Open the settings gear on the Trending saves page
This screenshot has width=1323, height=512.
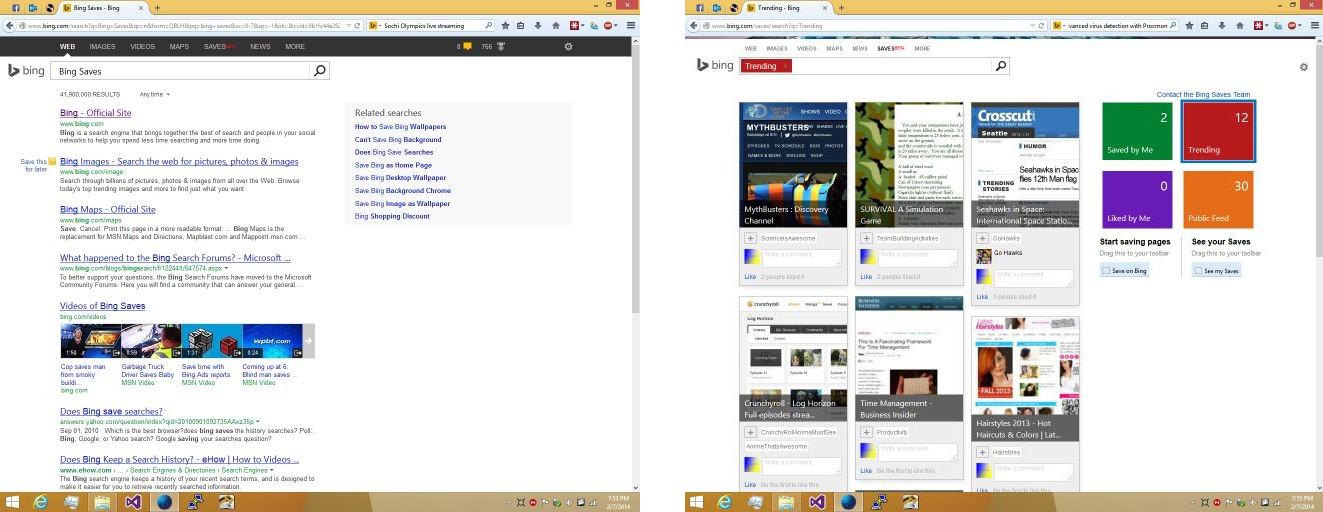pos(1303,67)
